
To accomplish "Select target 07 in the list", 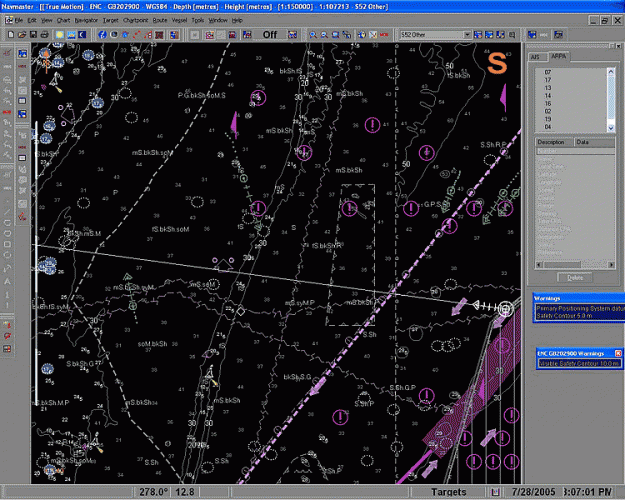I will click(x=548, y=73).
